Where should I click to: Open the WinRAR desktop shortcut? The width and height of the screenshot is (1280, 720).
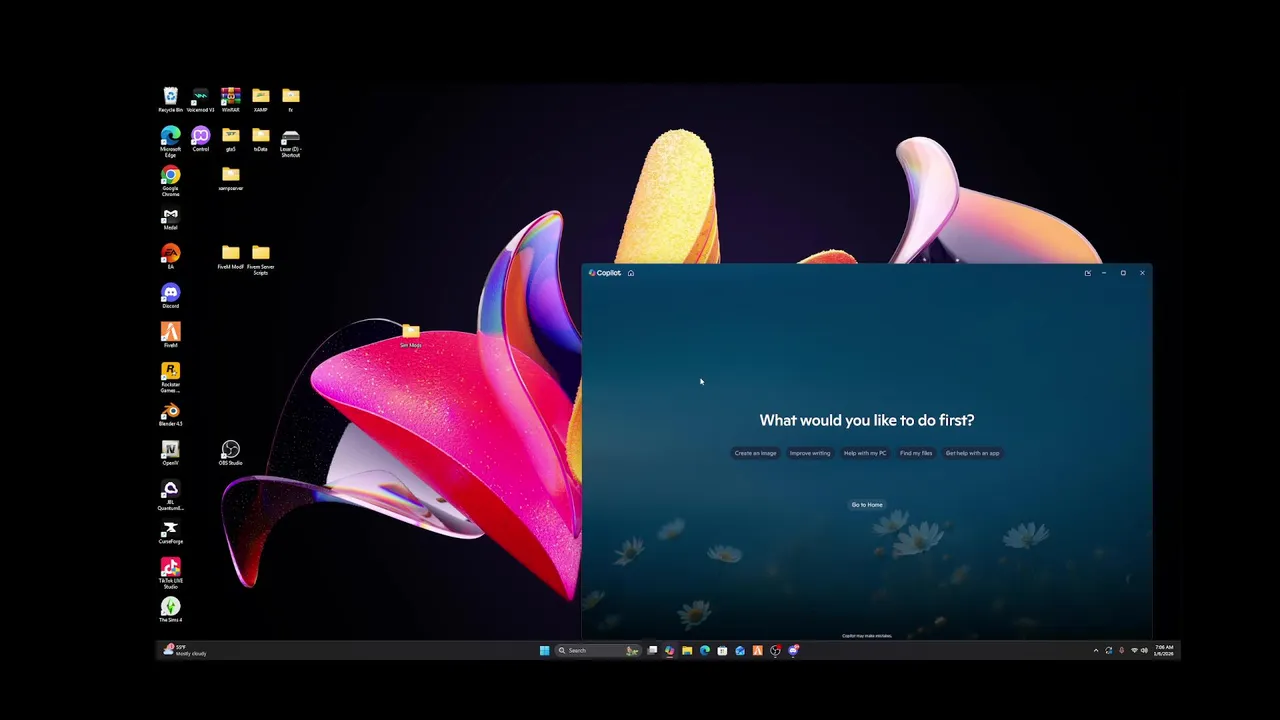pyautogui.click(x=230, y=99)
